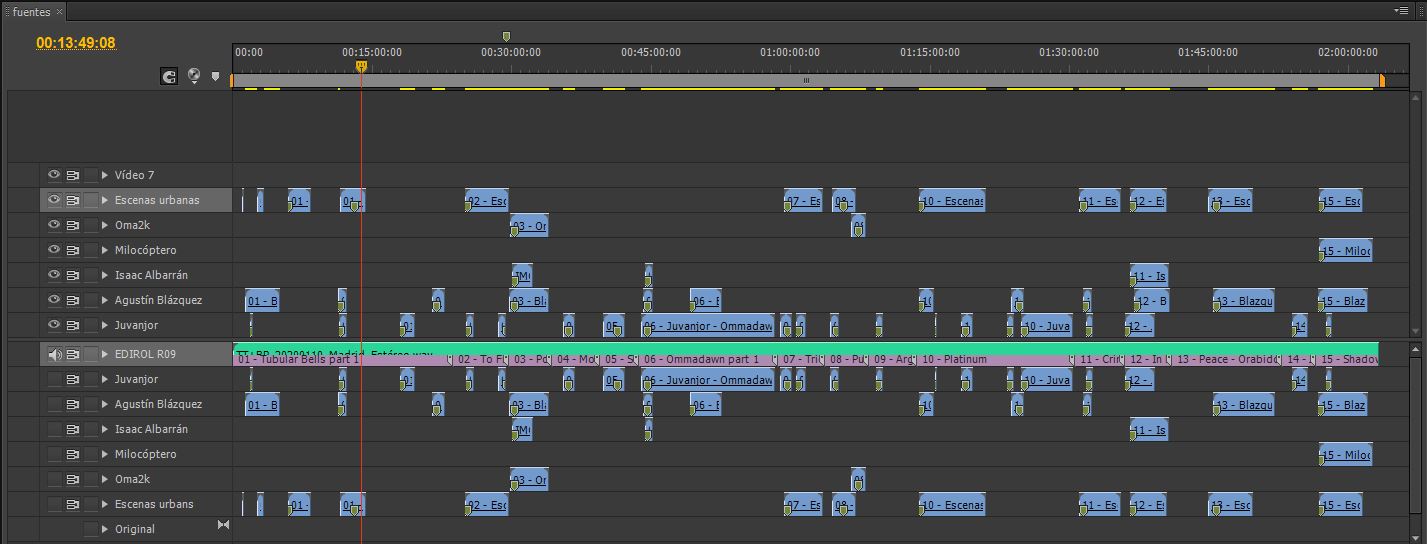Viewport: 1427px width, 544px height.
Task: Toggle sync lock on EDIROL R09 audio track
Action: coord(73,354)
